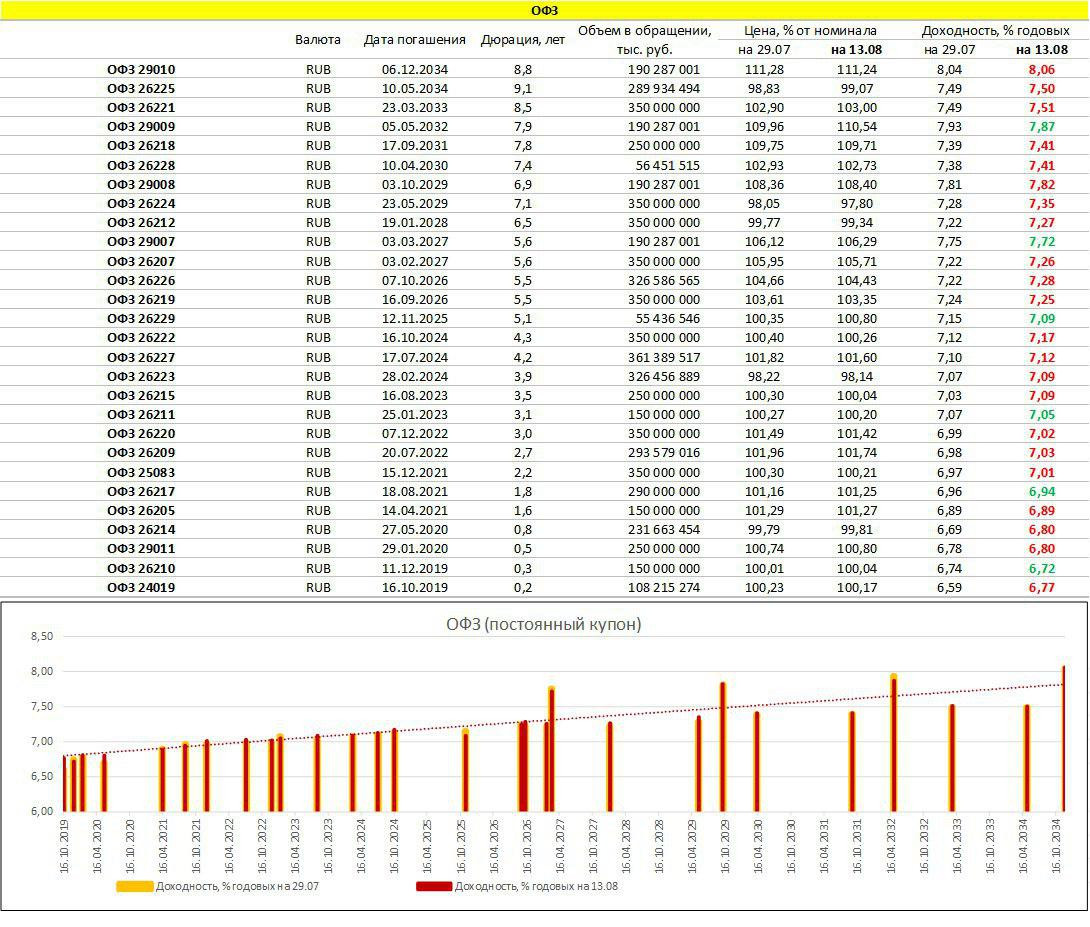1090x927 pixels.
Task: Select the Цена, % от номинала header
Action: pos(810,31)
